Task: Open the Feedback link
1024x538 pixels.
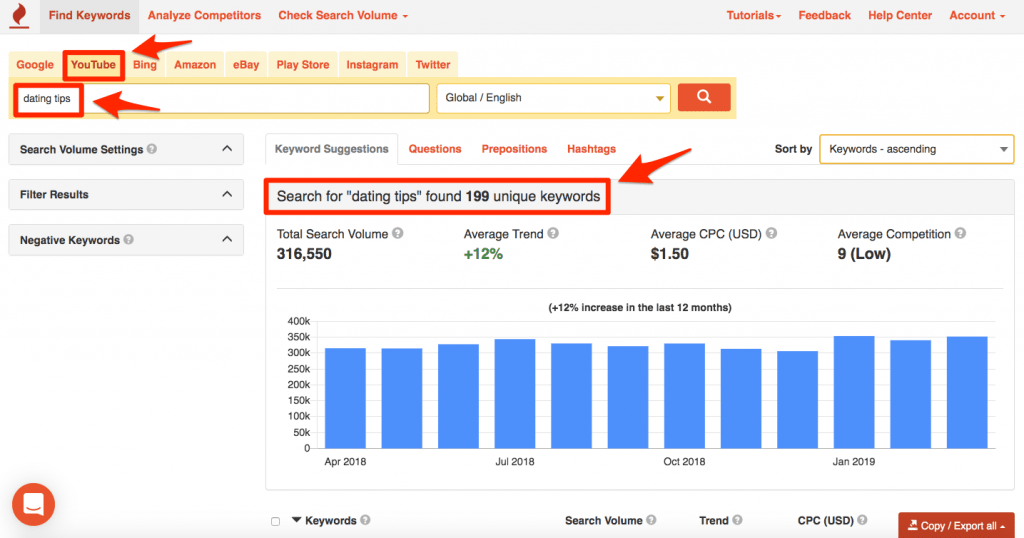Action: 824,15
